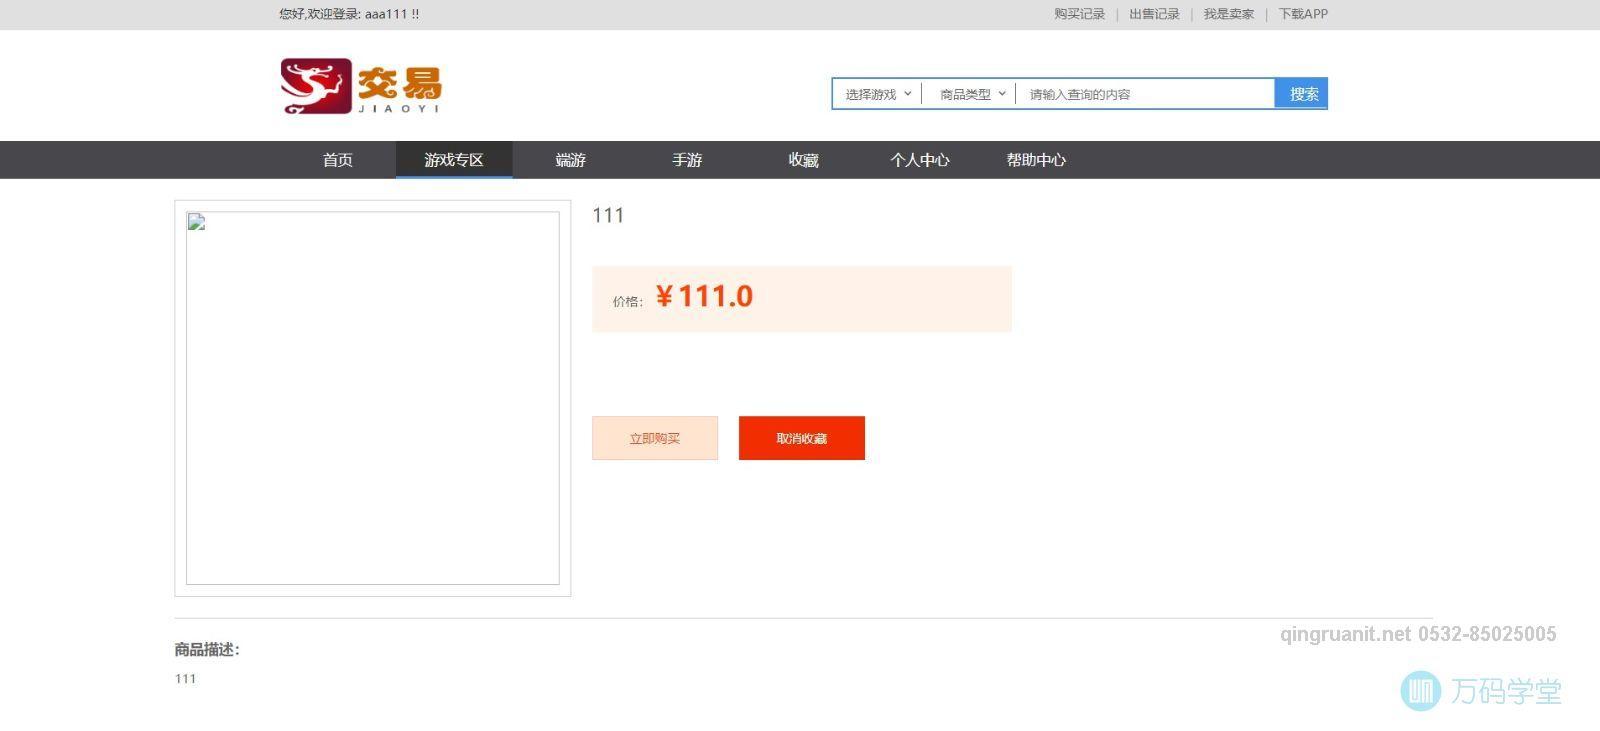Click the description text 111
Screen dimensions: 1600x731
(185, 678)
